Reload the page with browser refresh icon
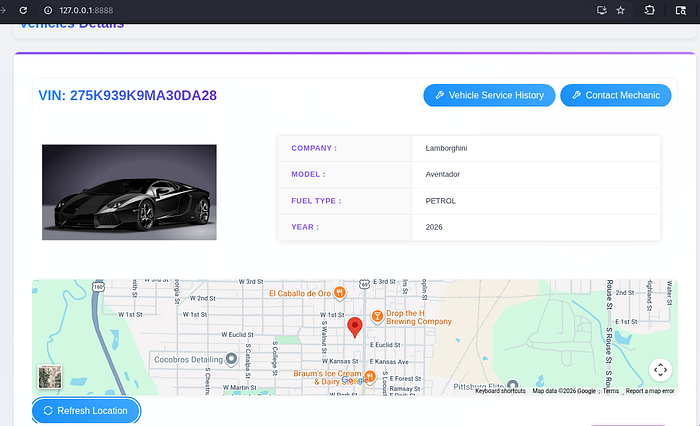This screenshot has width=700, height=426. point(23,10)
